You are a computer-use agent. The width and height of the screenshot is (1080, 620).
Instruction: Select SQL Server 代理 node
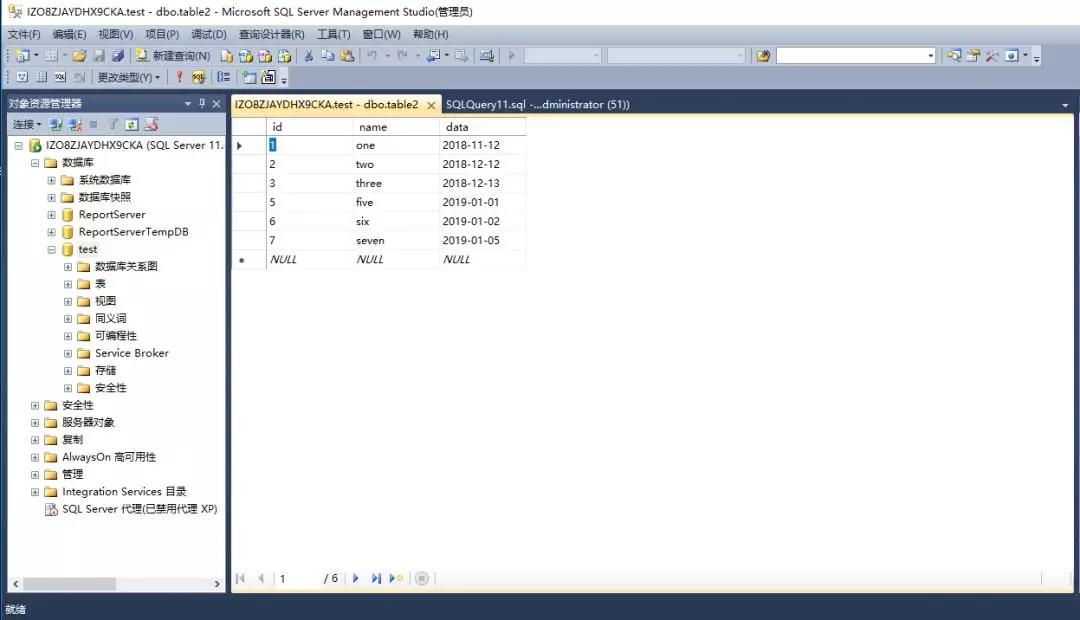coord(139,508)
